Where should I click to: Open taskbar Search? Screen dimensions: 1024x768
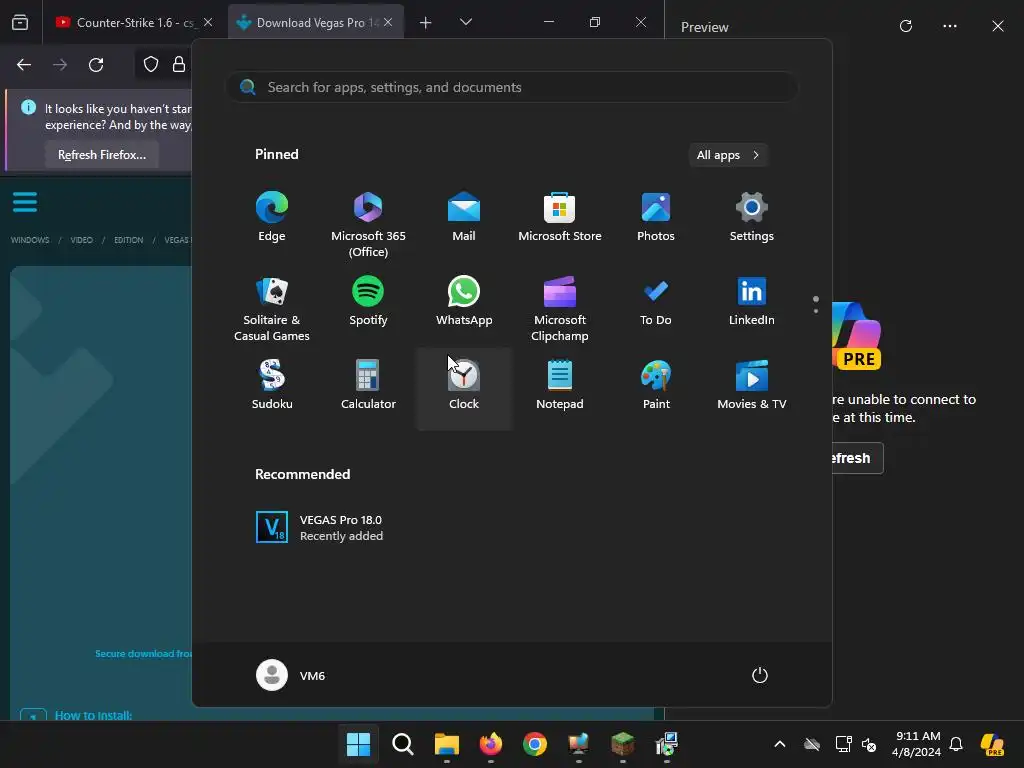point(402,744)
